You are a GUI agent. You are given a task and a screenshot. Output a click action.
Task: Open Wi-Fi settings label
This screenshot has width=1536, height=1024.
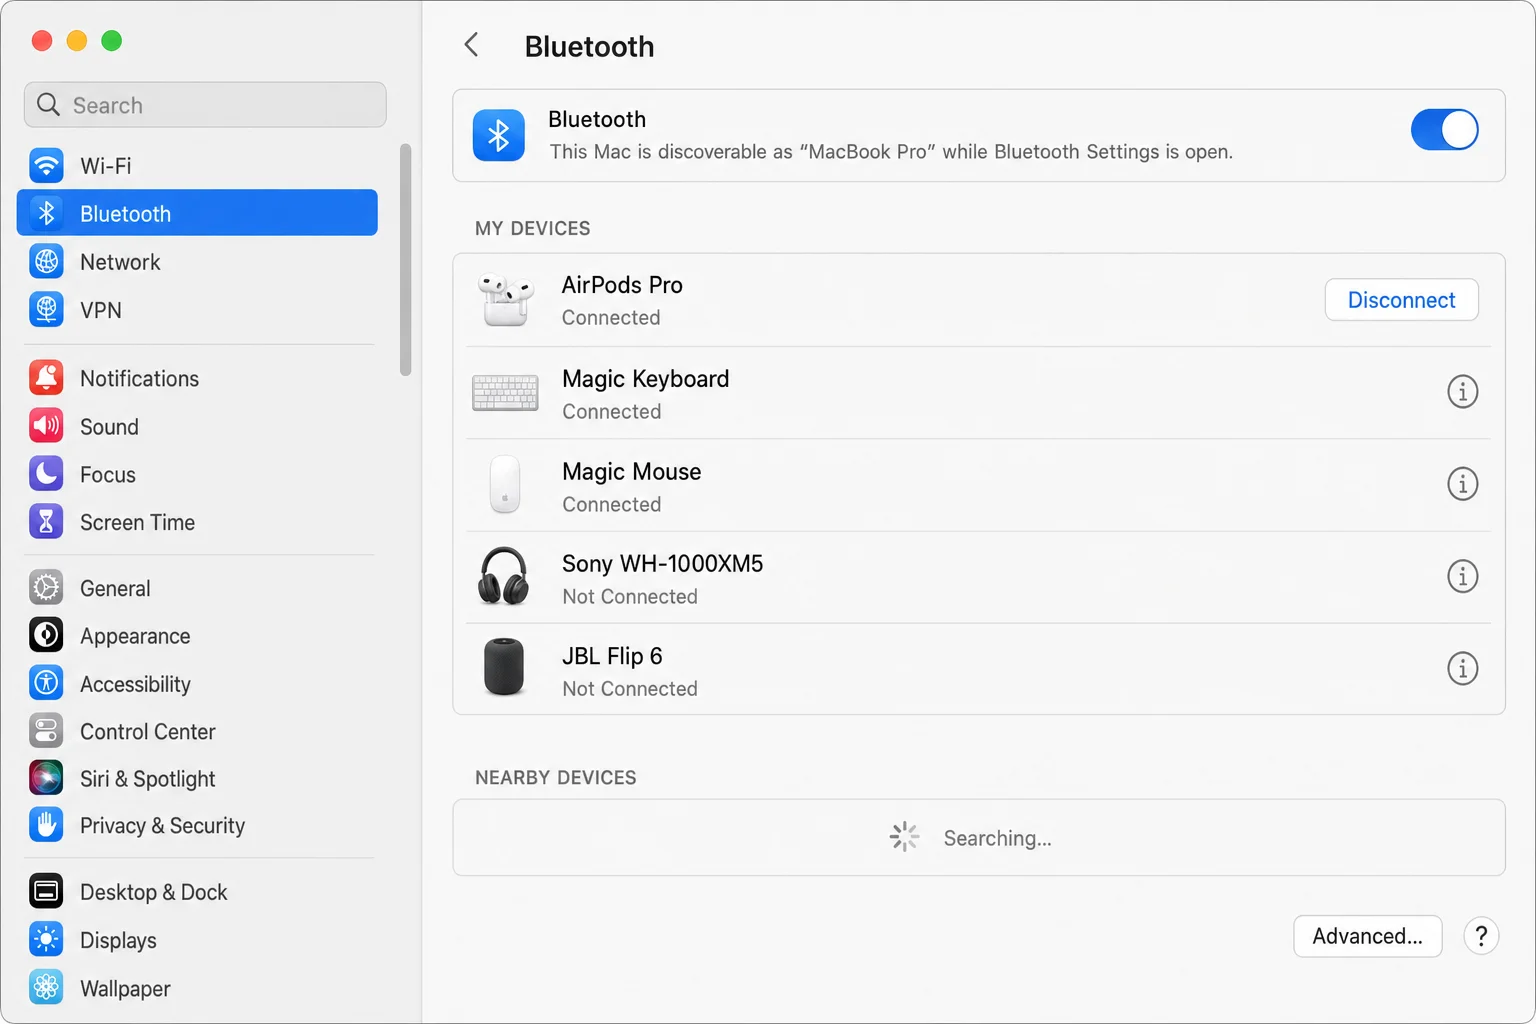pyautogui.click(x=105, y=166)
